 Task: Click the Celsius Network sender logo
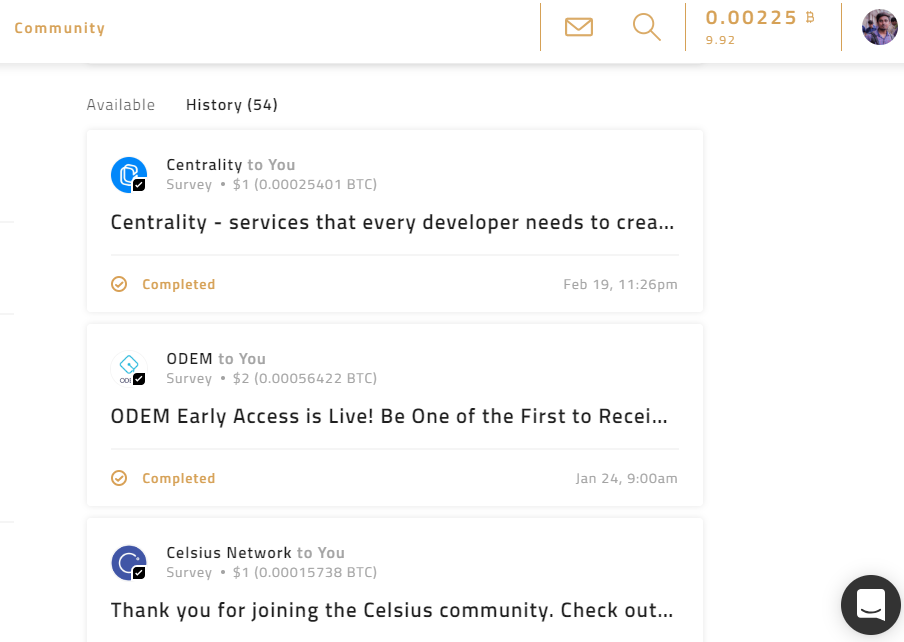click(x=129, y=563)
